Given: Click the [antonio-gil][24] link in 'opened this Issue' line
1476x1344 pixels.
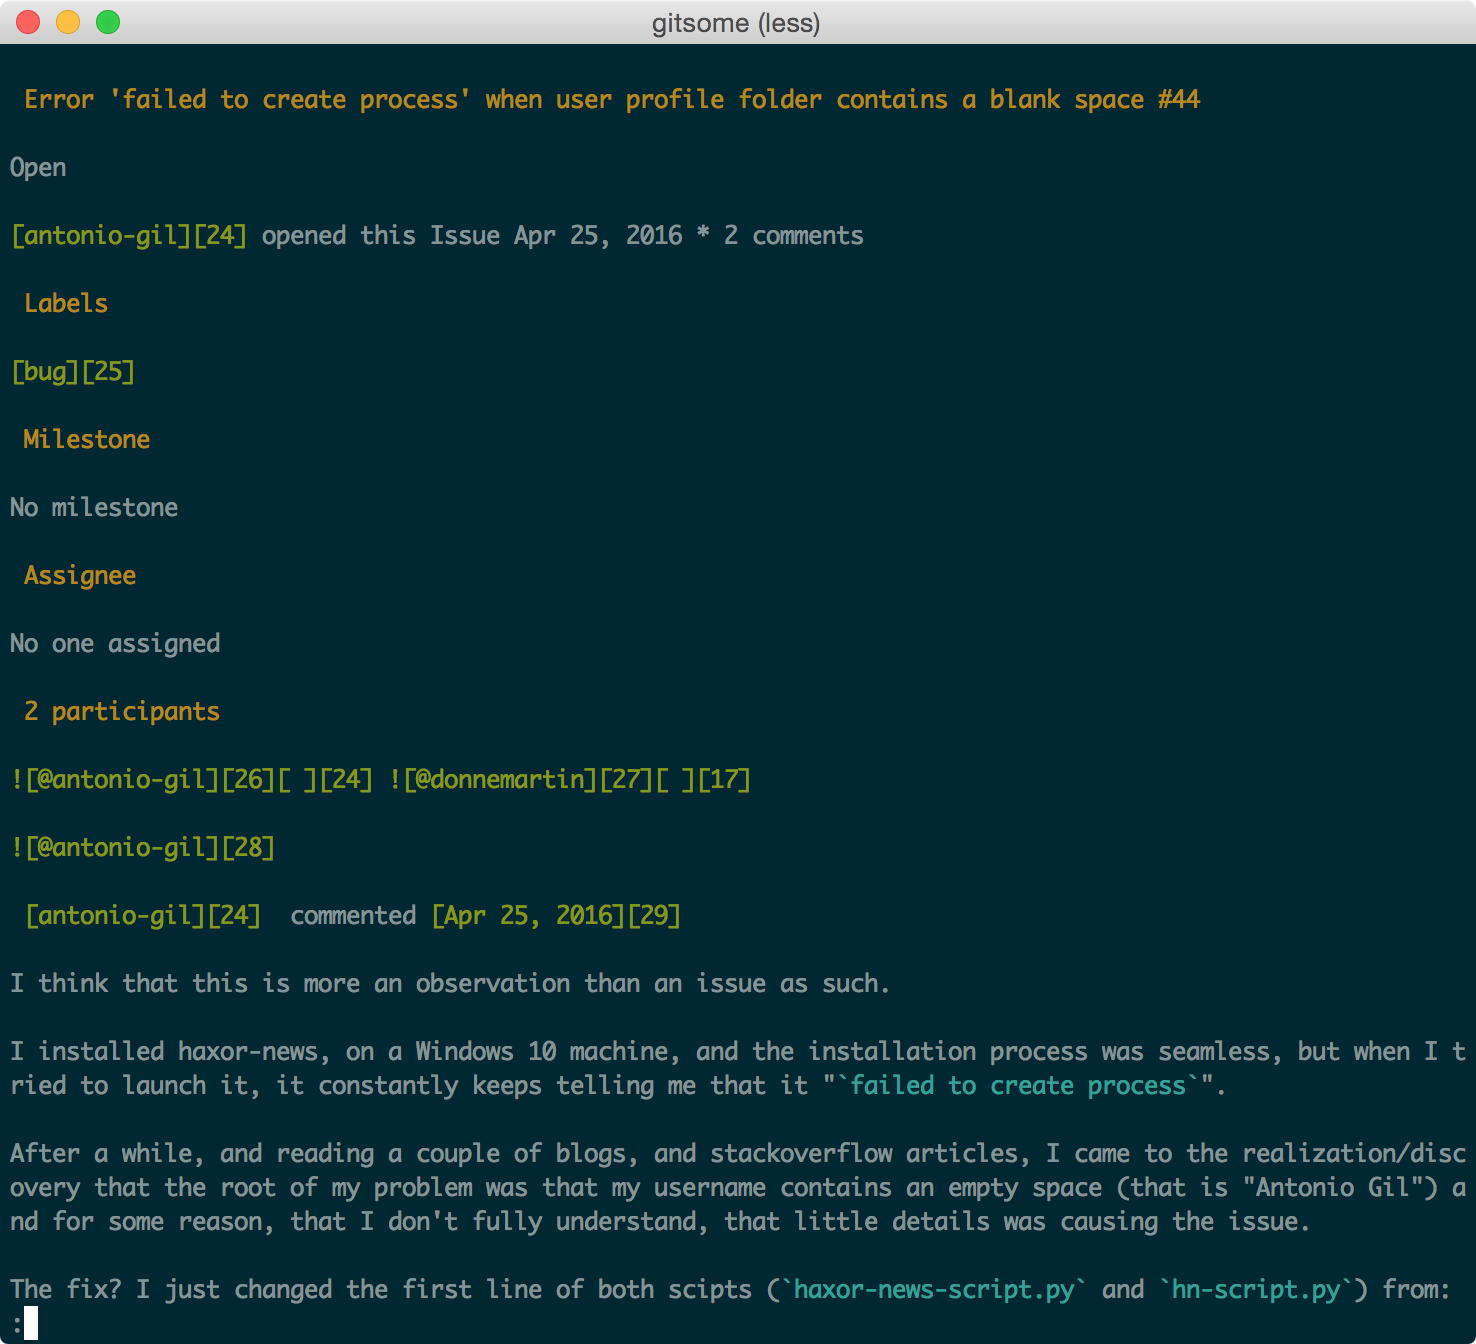Looking at the screenshot, I should point(129,236).
